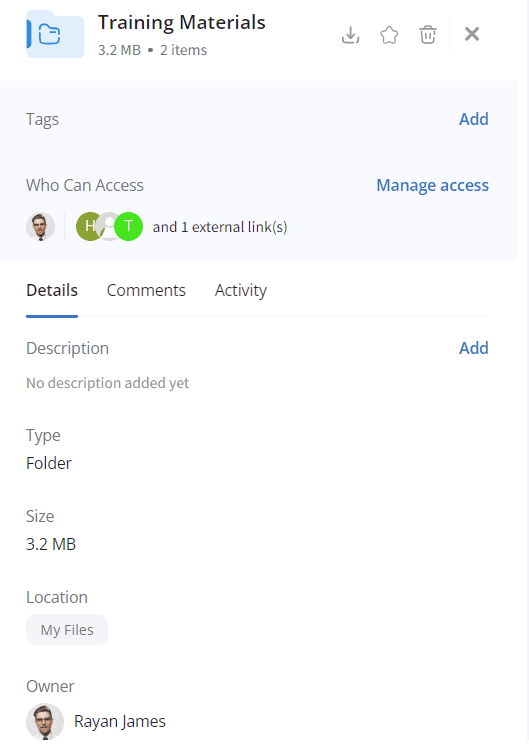Viewport: 529px width, 753px height.
Task: Click the gray anonymous user avatar
Action: coord(109,226)
